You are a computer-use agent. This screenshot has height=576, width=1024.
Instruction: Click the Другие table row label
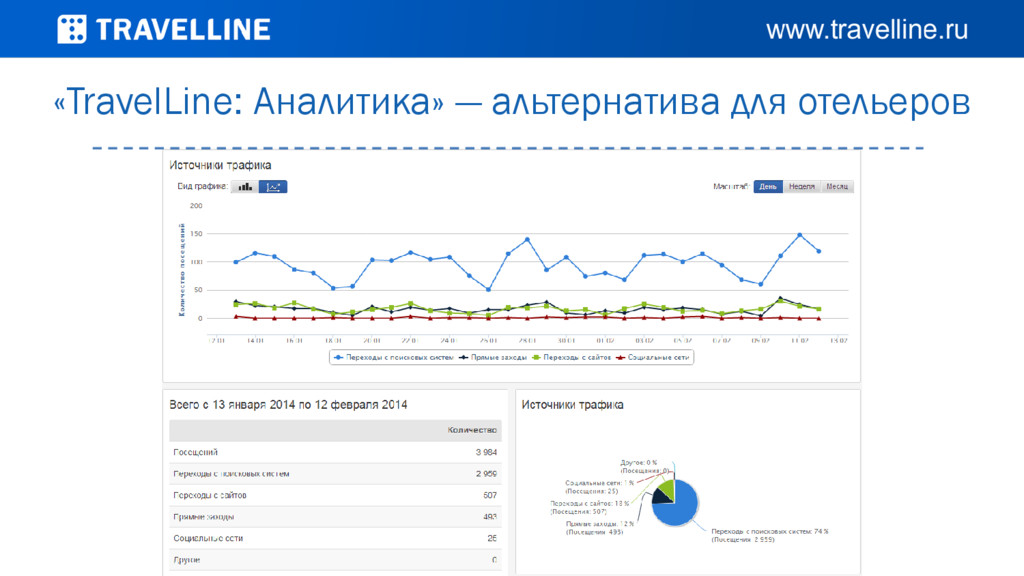pyautogui.click(x=187, y=560)
